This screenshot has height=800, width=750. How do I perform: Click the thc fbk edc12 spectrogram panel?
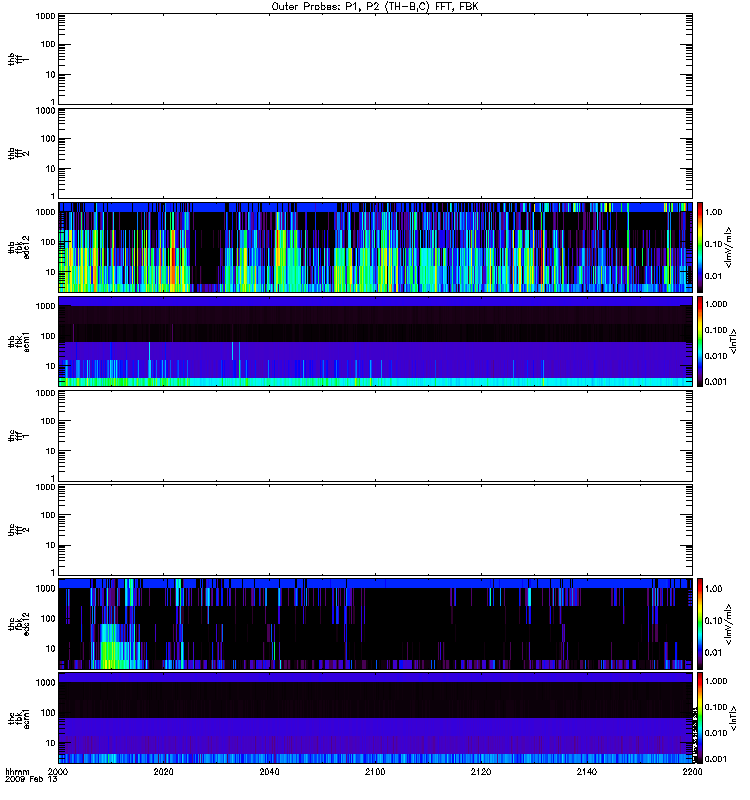pyautogui.click(x=374, y=622)
